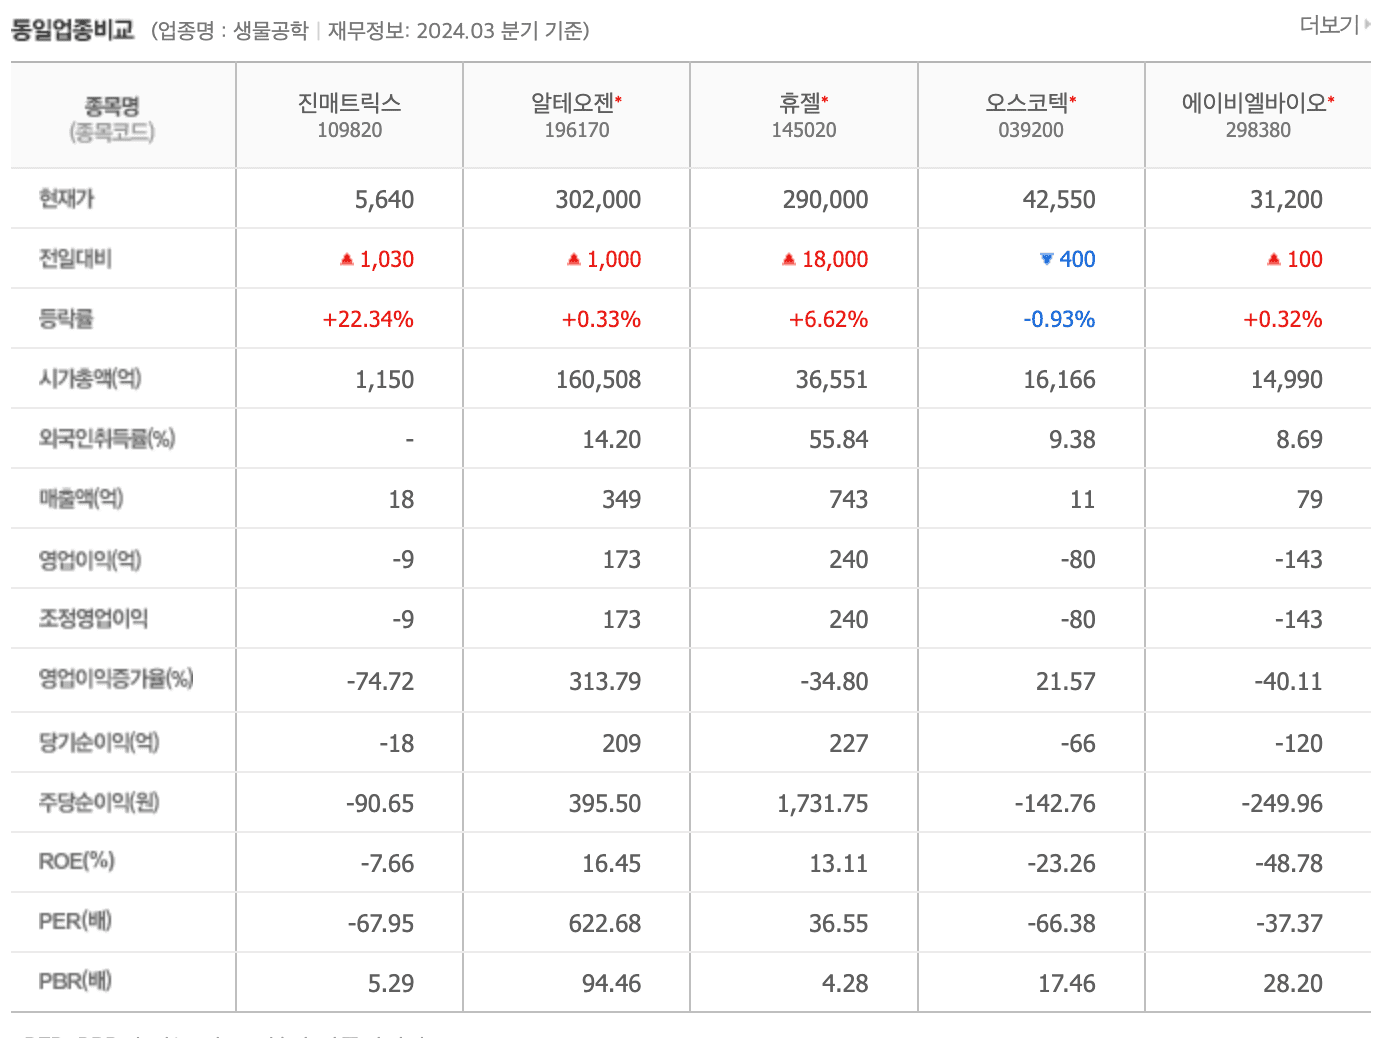Click the 더보기 arrow icon
1384x1038 pixels.
(x=1366, y=25)
